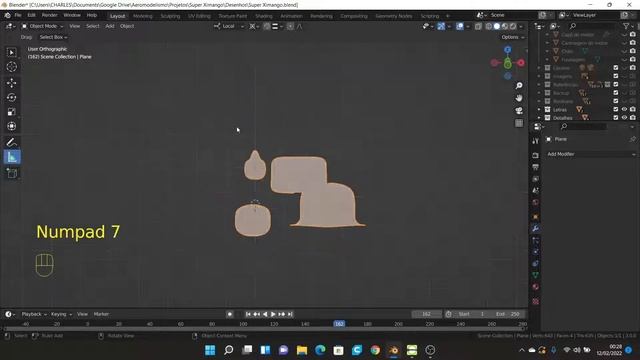Viewport: 640px width, 360px height.
Task: Open the Tool properties tab
Action: tap(535, 141)
